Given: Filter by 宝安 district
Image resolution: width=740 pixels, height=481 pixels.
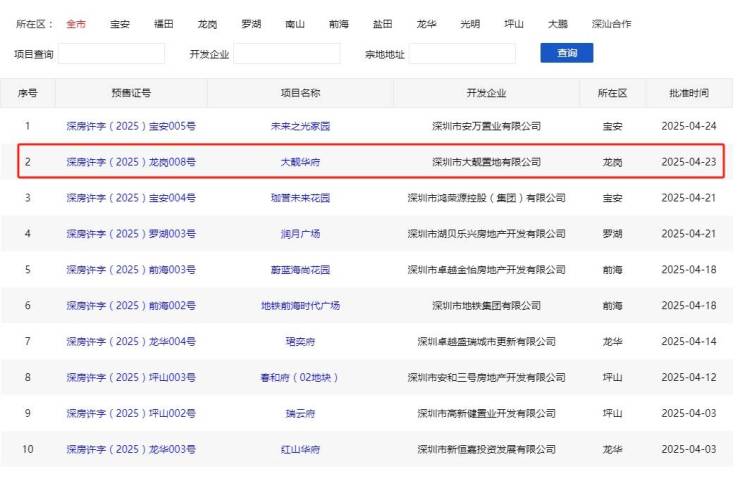Looking at the screenshot, I should [x=120, y=23].
